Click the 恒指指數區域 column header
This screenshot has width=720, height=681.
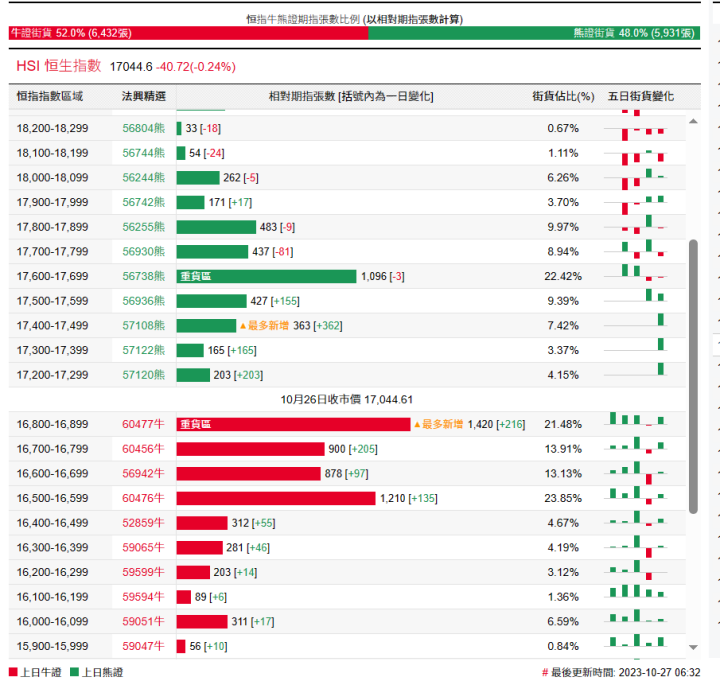(50, 97)
